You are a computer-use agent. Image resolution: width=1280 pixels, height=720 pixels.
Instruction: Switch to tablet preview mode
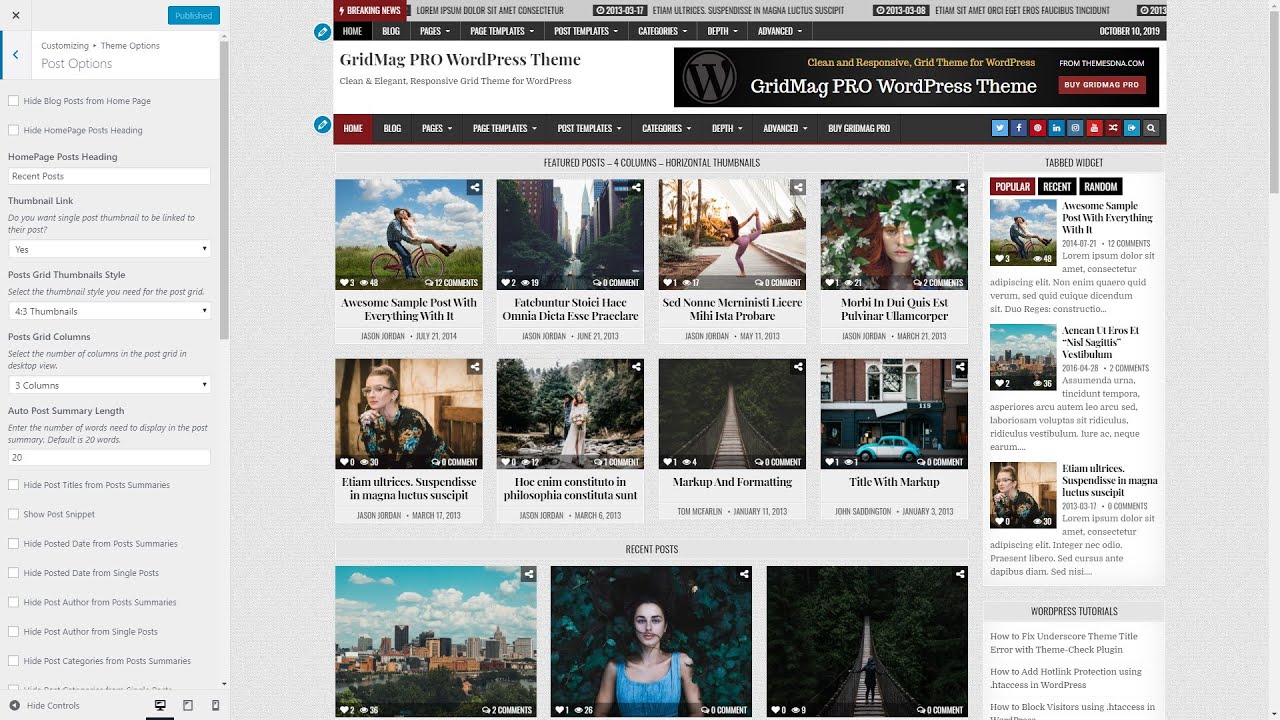(188, 705)
